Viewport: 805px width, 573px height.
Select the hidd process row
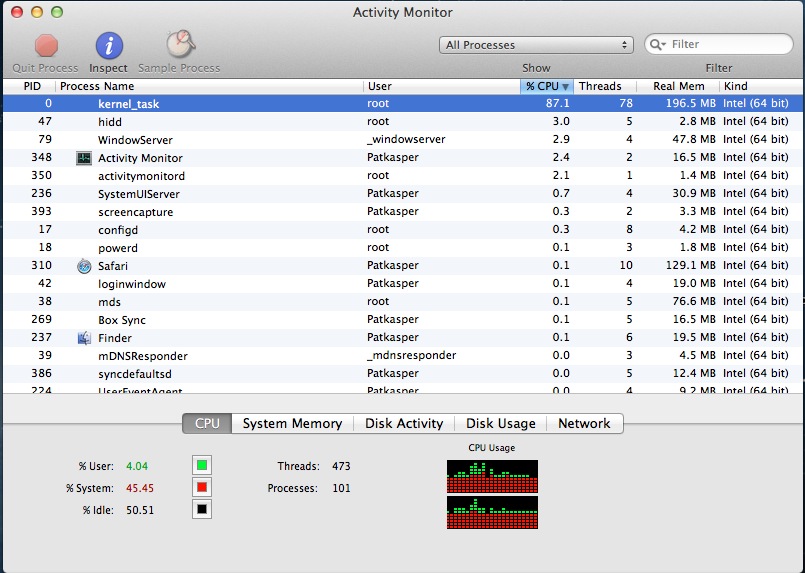402,122
